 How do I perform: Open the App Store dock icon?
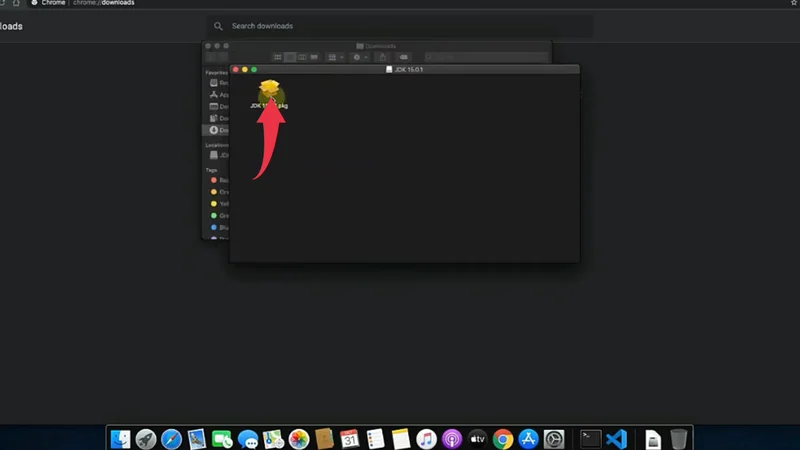point(529,439)
